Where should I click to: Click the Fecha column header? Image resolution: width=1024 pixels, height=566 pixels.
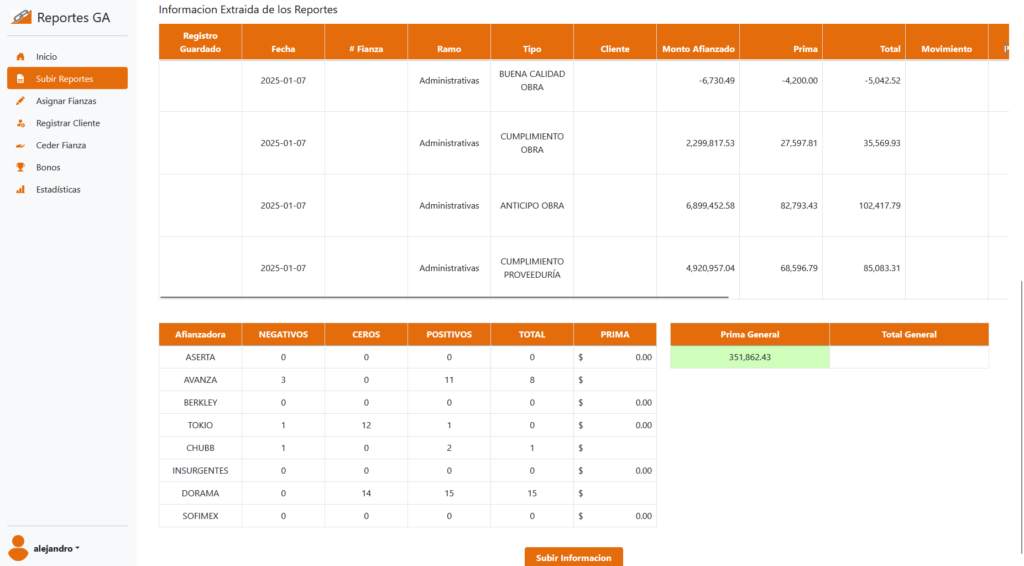(283, 49)
